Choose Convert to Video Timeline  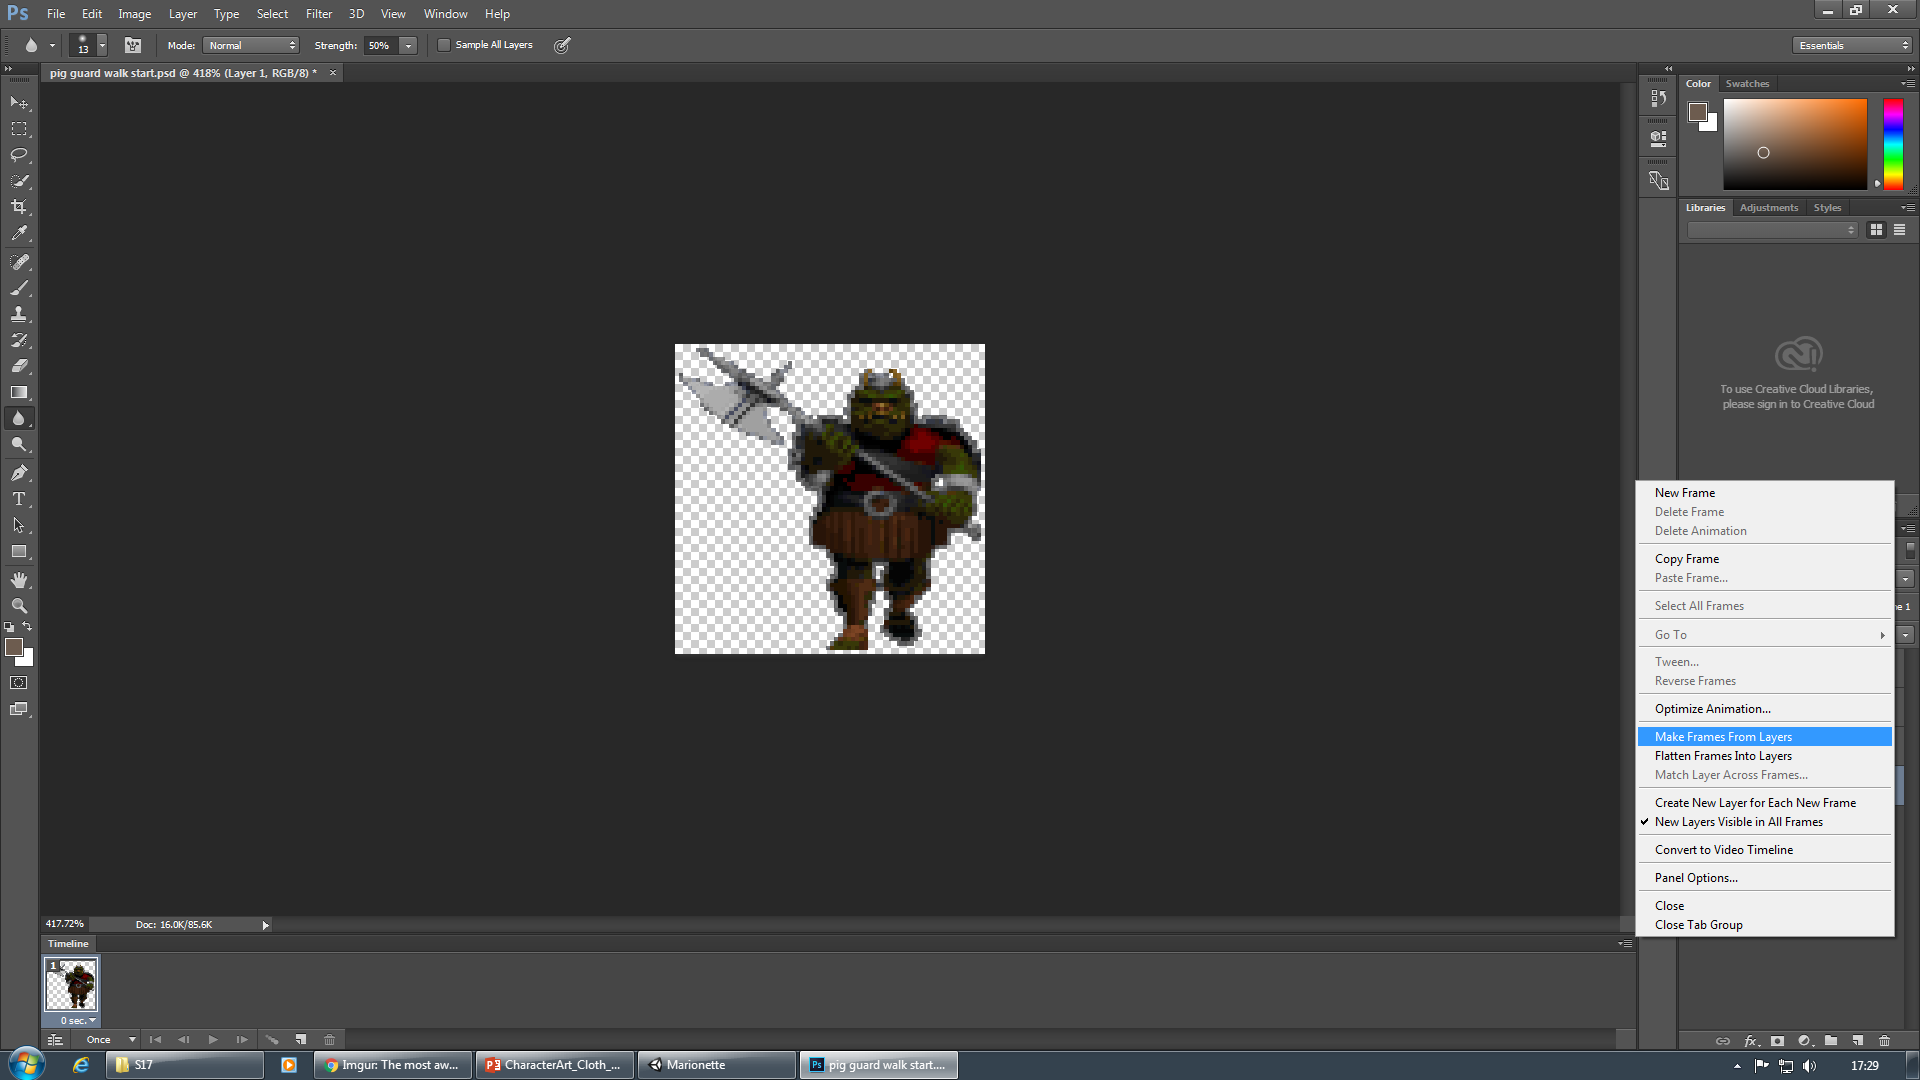click(1765, 850)
